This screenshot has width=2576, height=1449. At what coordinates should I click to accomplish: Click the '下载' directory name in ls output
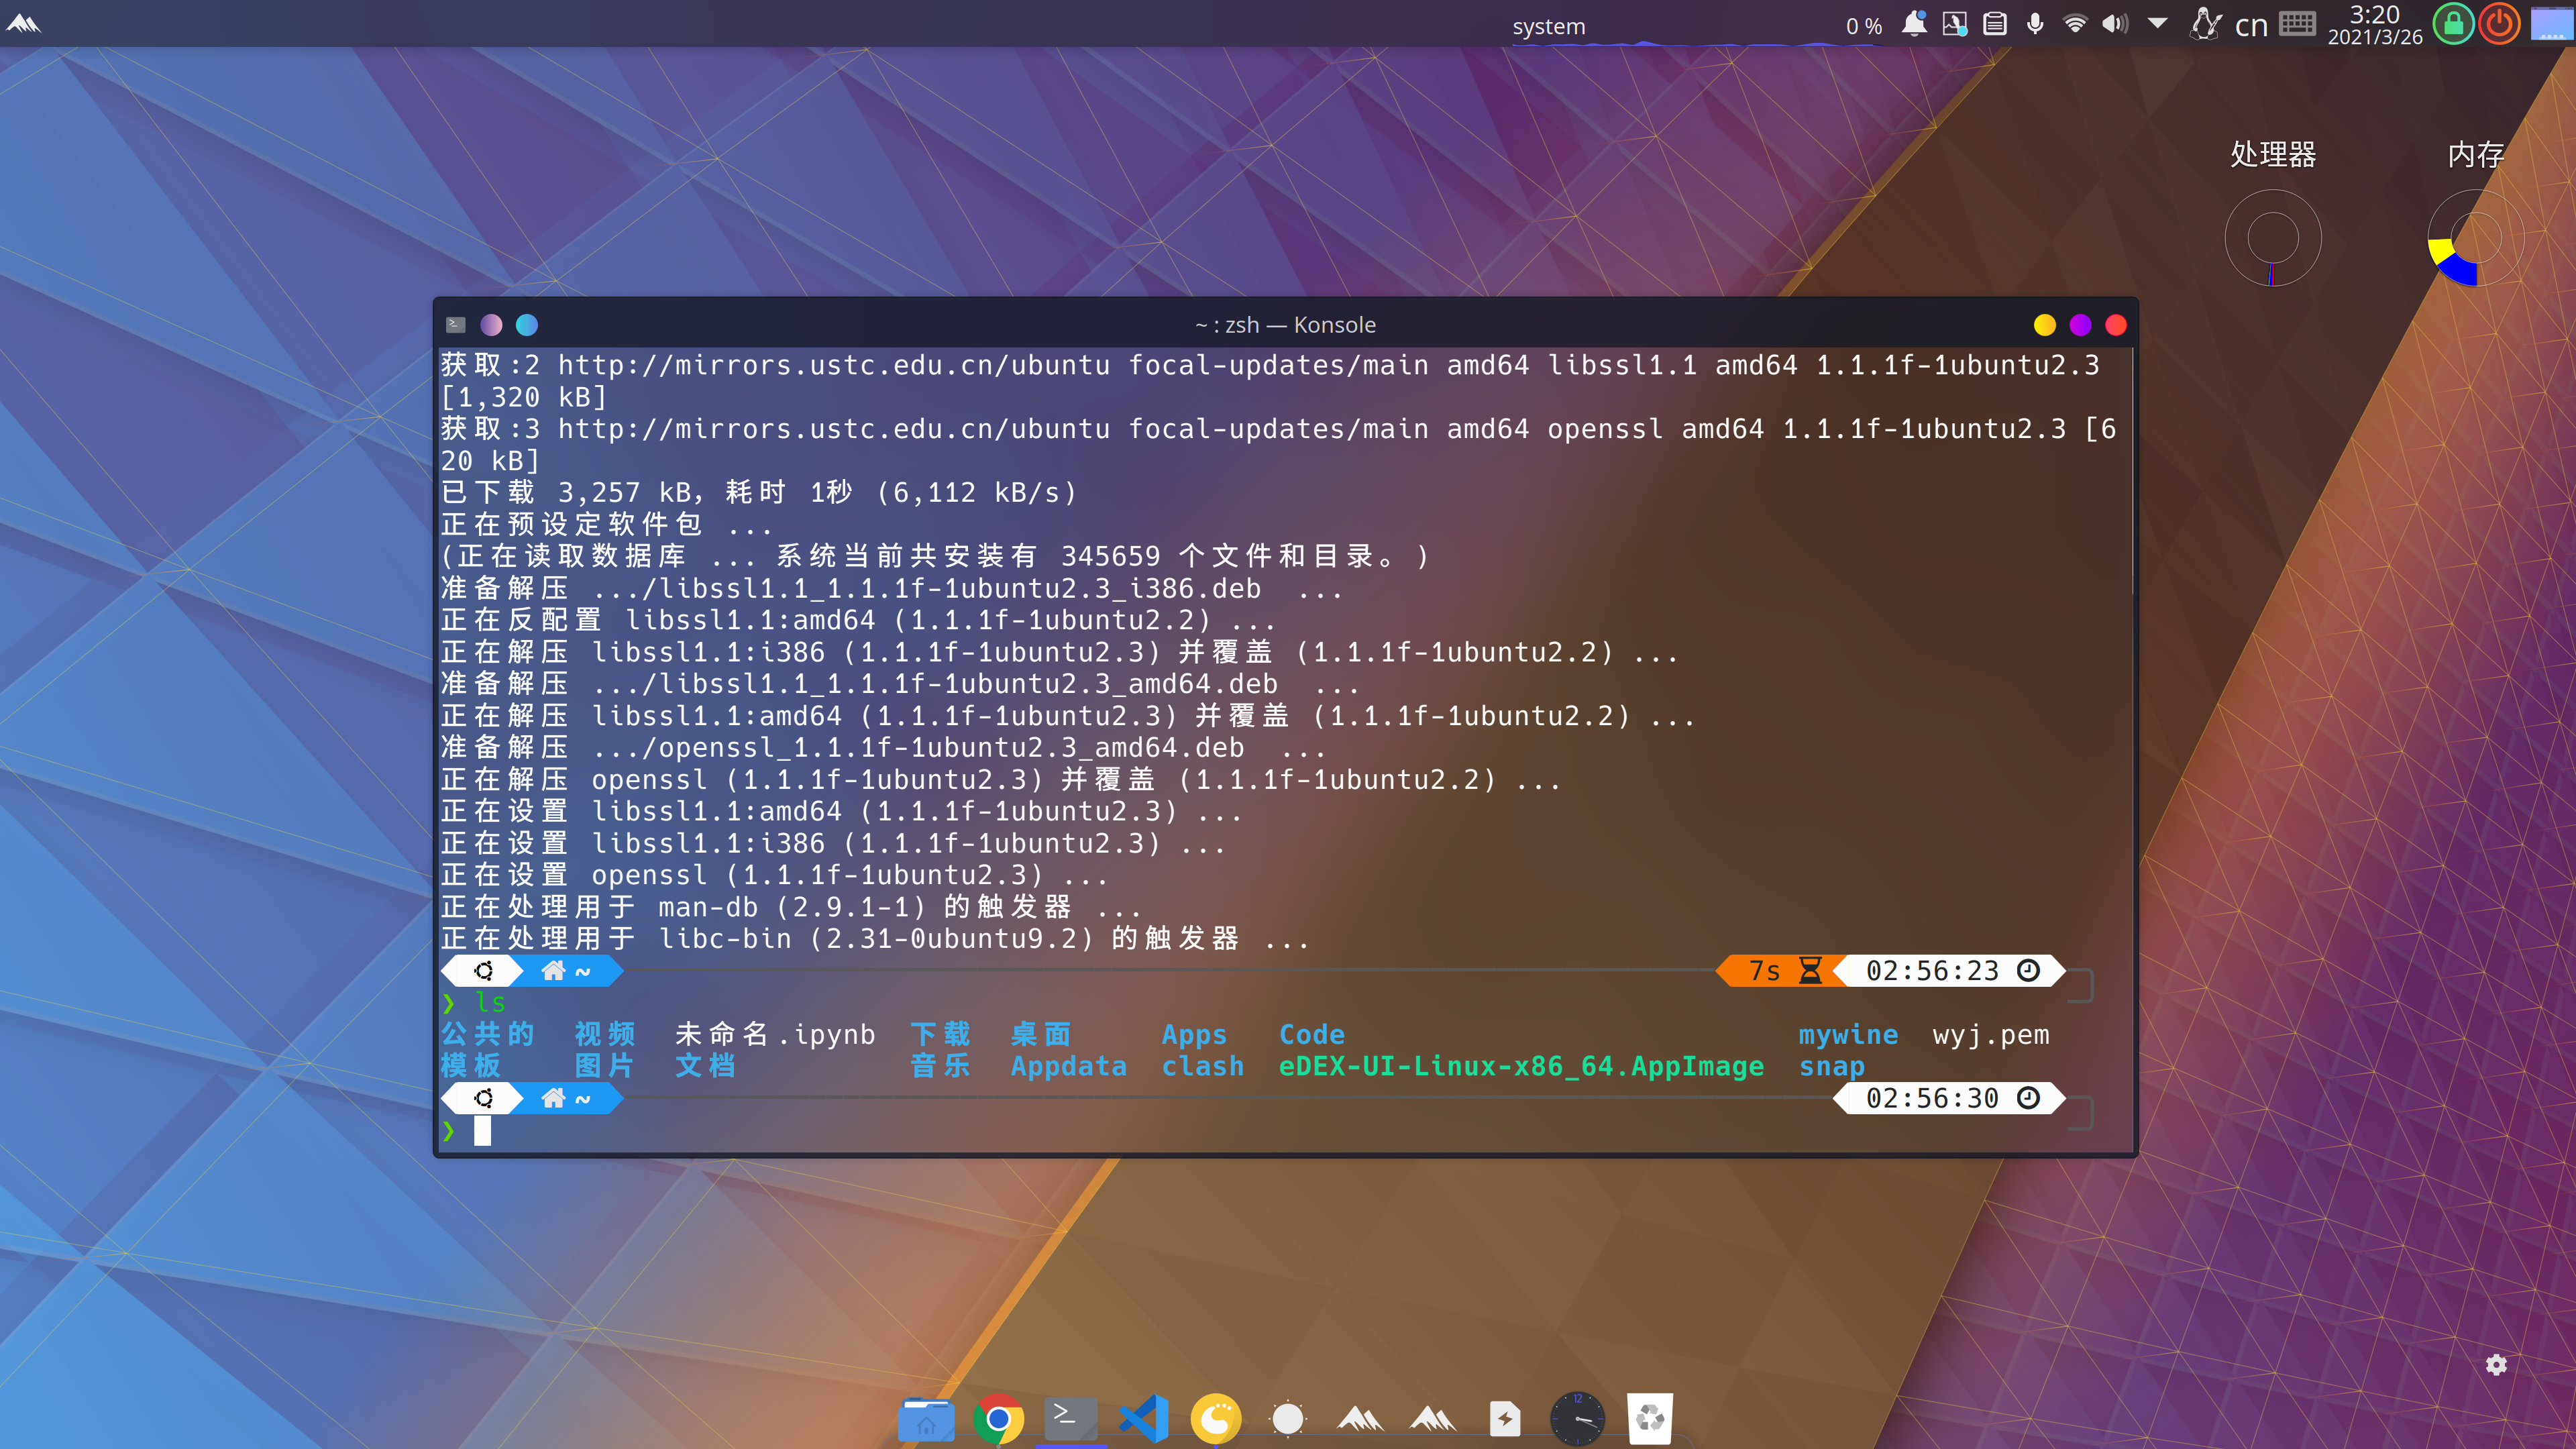click(941, 1034)
